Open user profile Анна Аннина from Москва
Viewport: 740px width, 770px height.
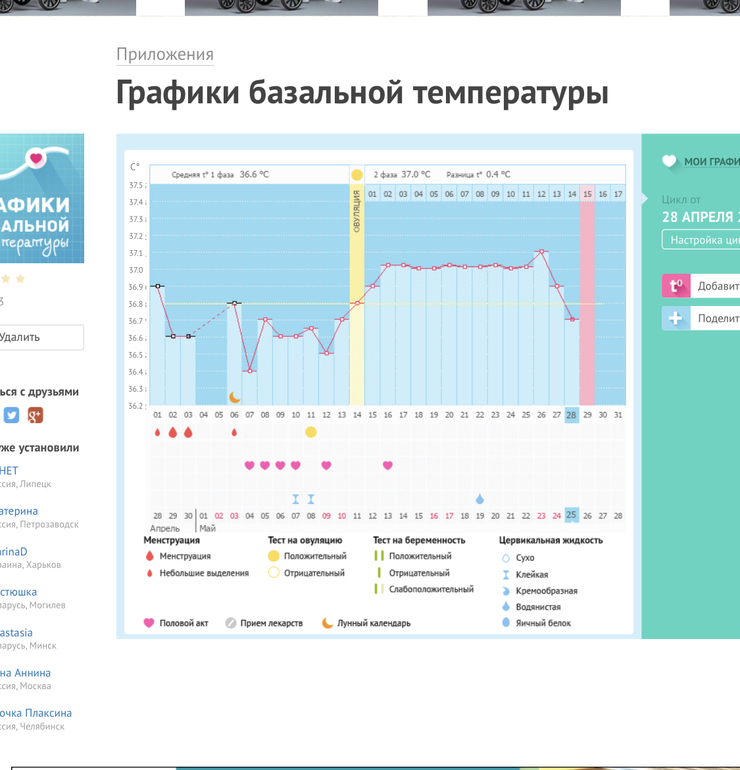click(25, 673)
